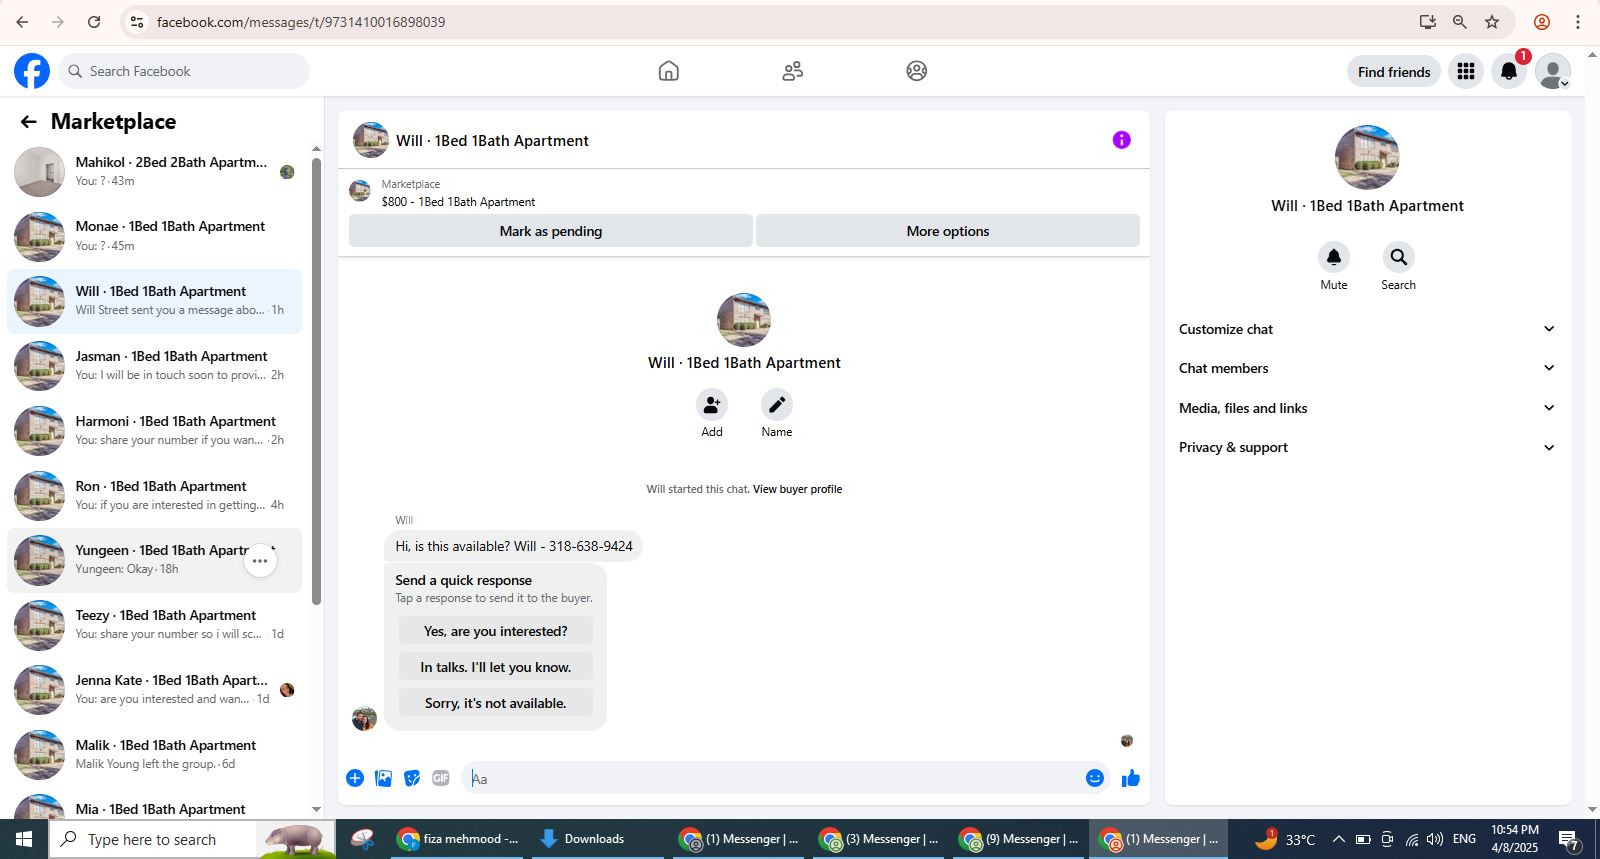This screenshot has width=1600, height=859.
Task: Click the Name pencil edit icon
Action: pos(777,405)
